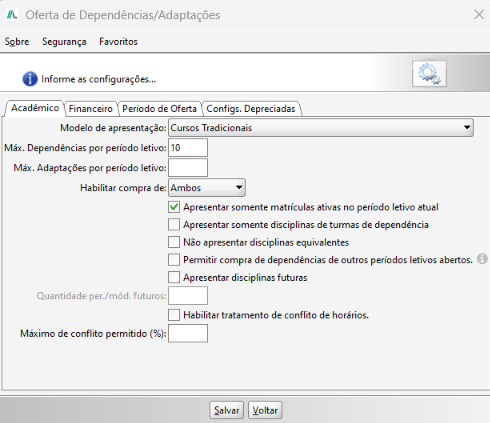Viewport: 490px width, 423px height.
Task: Click the Máx. Dependências por período letivo field
Action: tap(188, 148)
